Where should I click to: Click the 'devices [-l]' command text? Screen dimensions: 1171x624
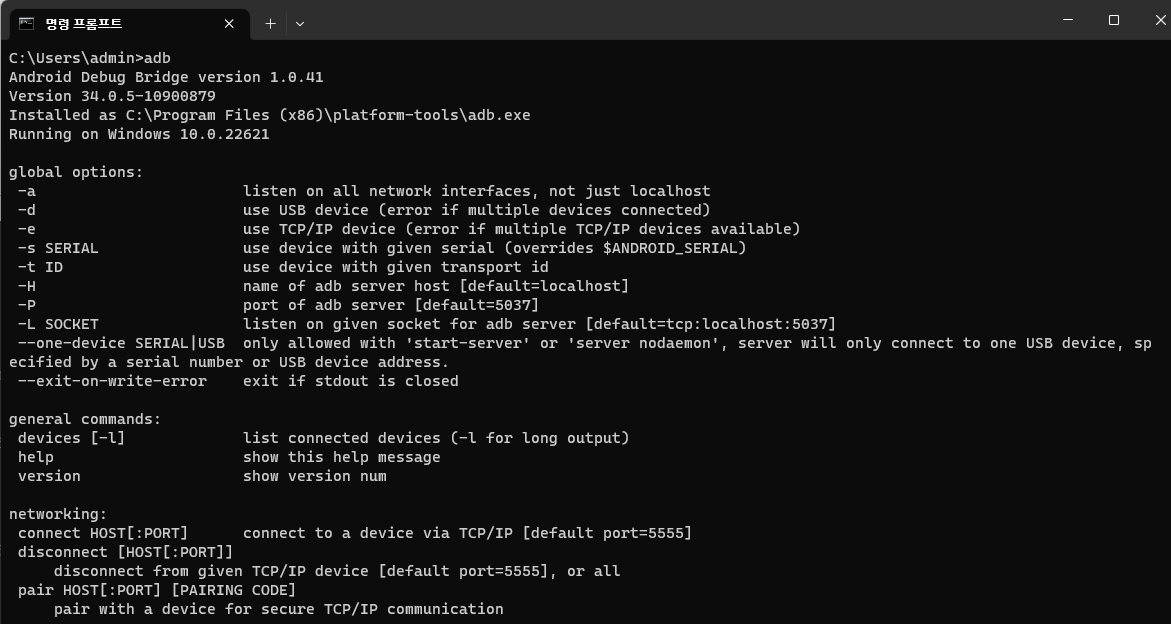click(x=71, y=438)
